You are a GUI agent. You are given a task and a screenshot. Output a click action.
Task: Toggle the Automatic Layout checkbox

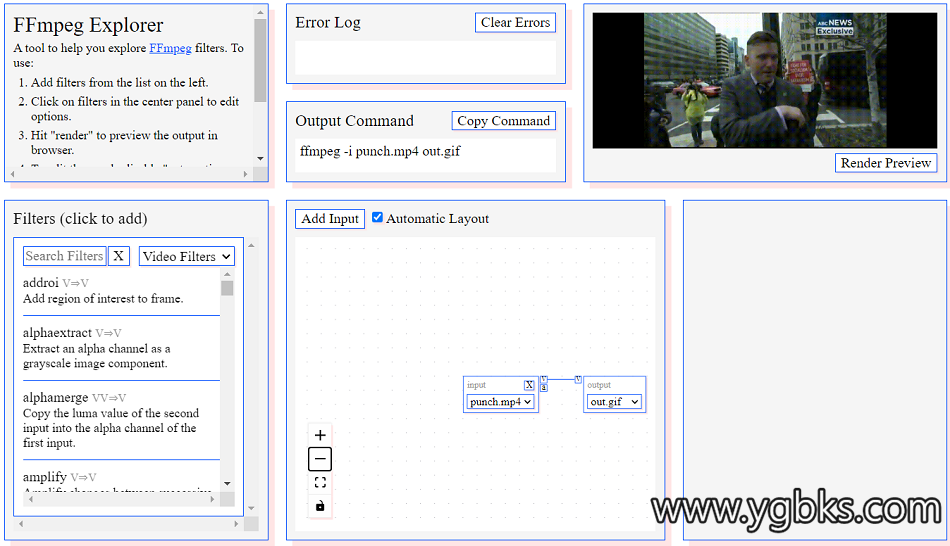coord(377,218)
